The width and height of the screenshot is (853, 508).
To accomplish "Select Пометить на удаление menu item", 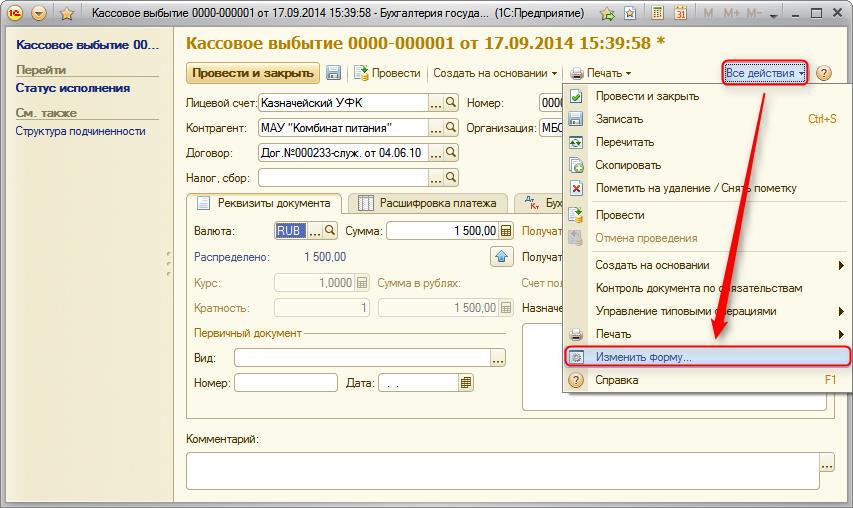I will coord(707,188).
